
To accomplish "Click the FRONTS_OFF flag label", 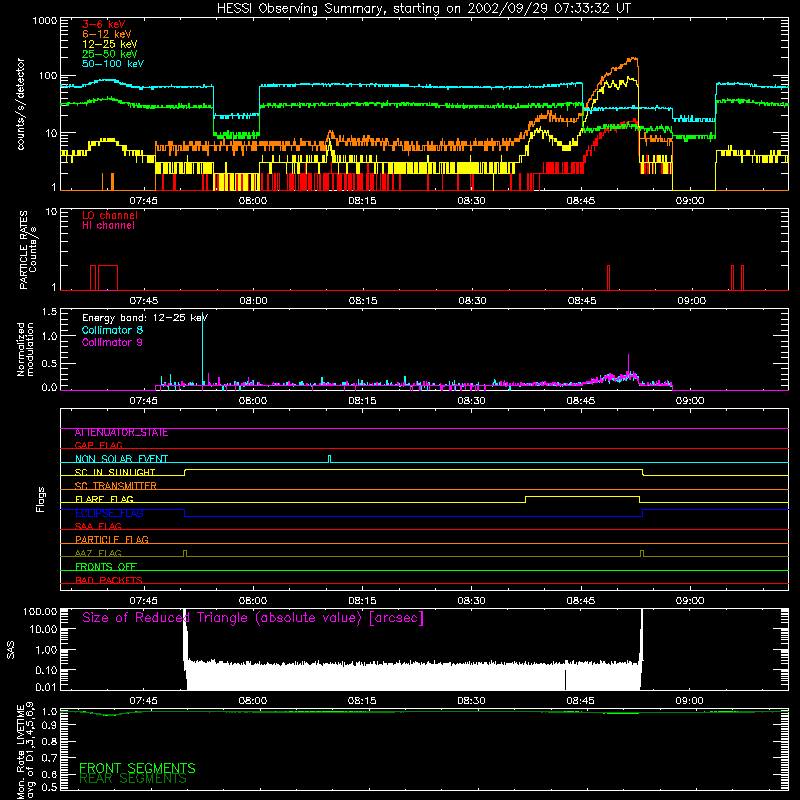I will click(x=106, y=567).
